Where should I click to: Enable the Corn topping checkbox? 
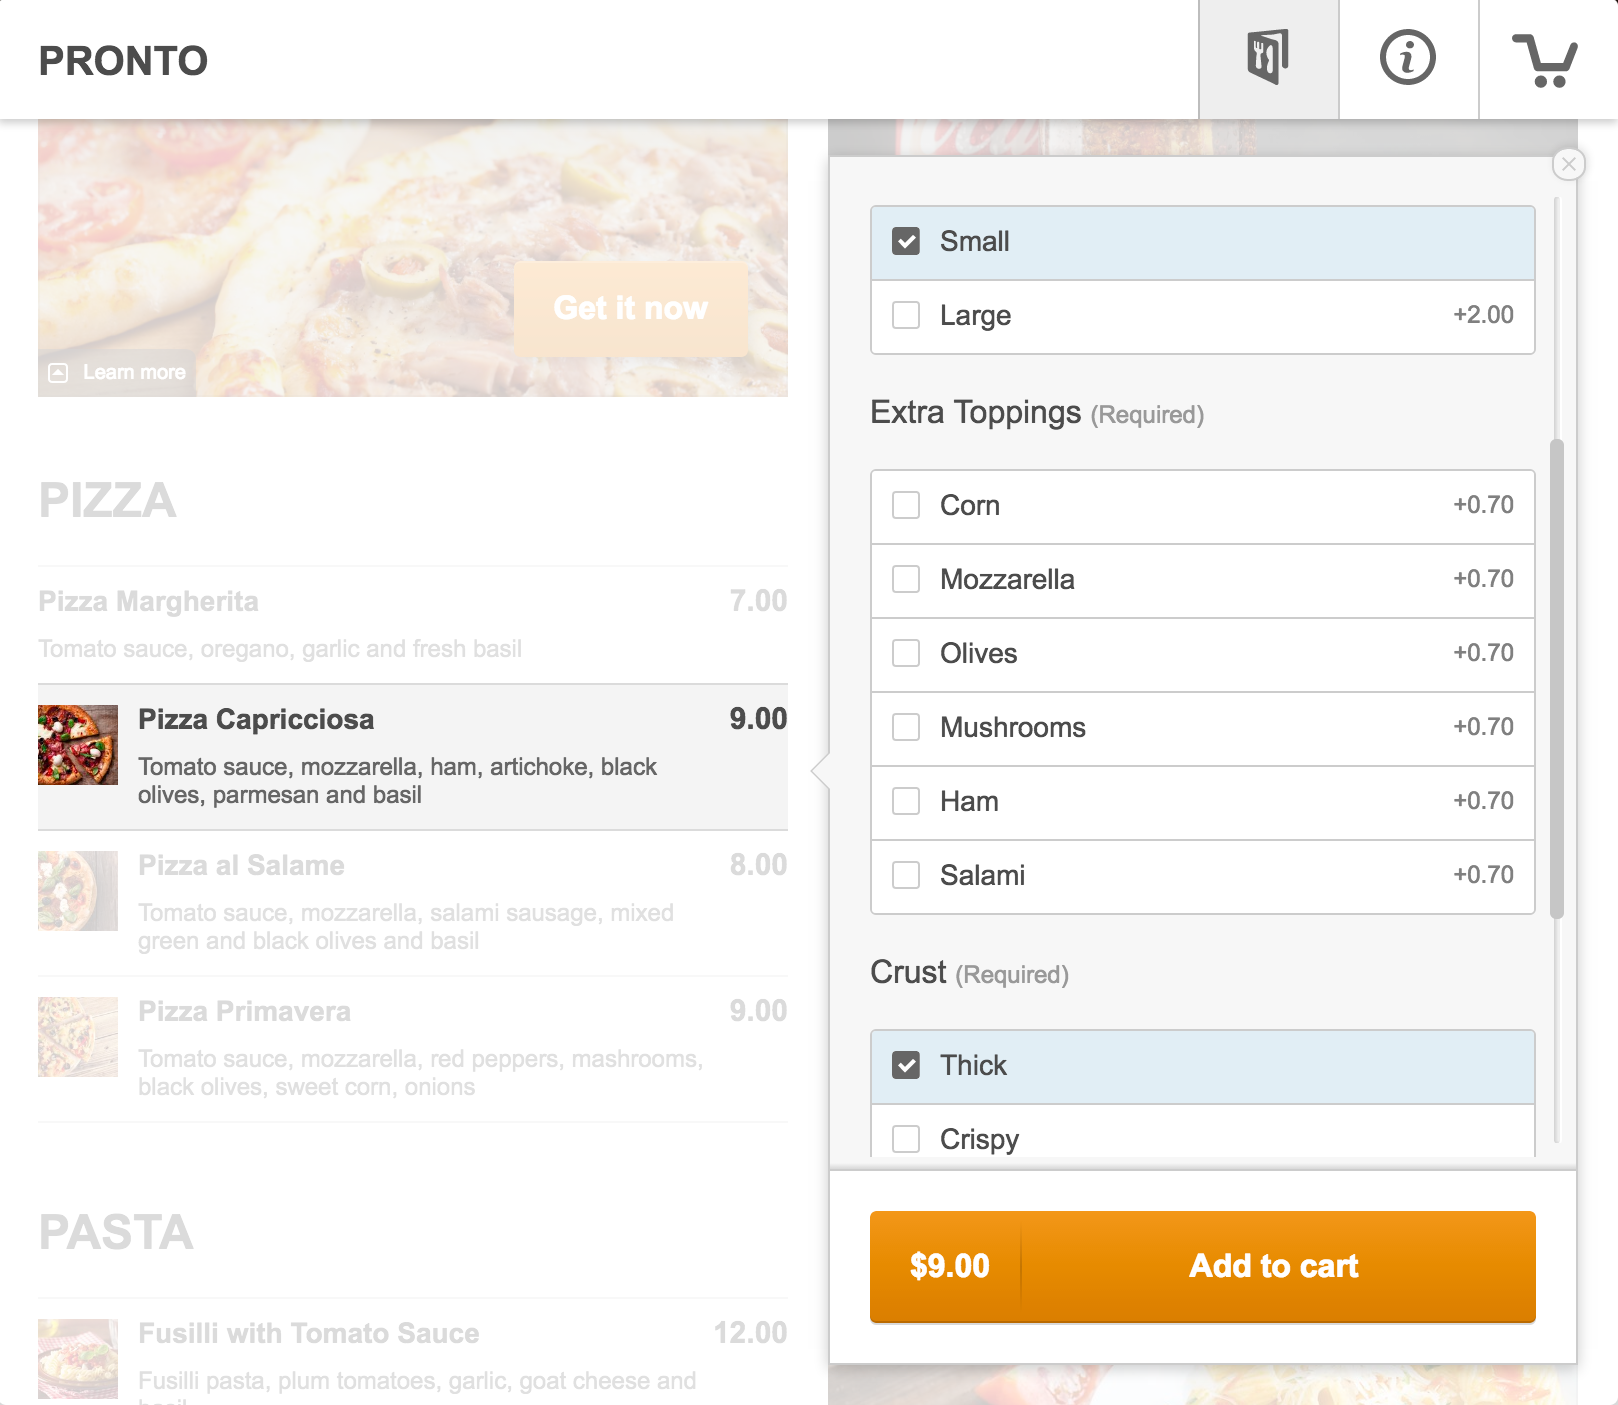click(906, 505)
